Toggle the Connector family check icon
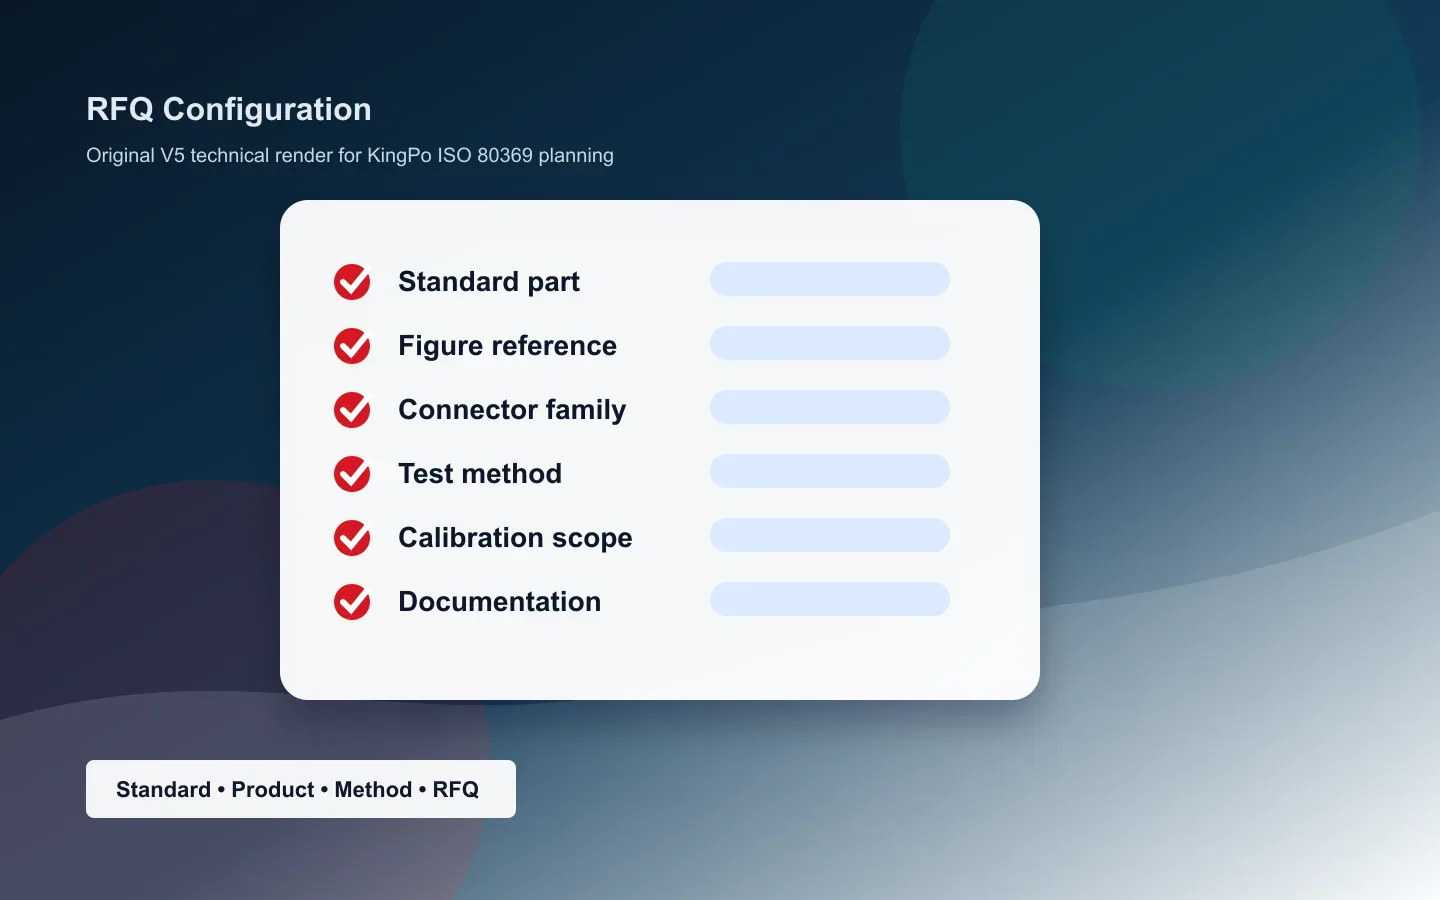 click(352, 410)
